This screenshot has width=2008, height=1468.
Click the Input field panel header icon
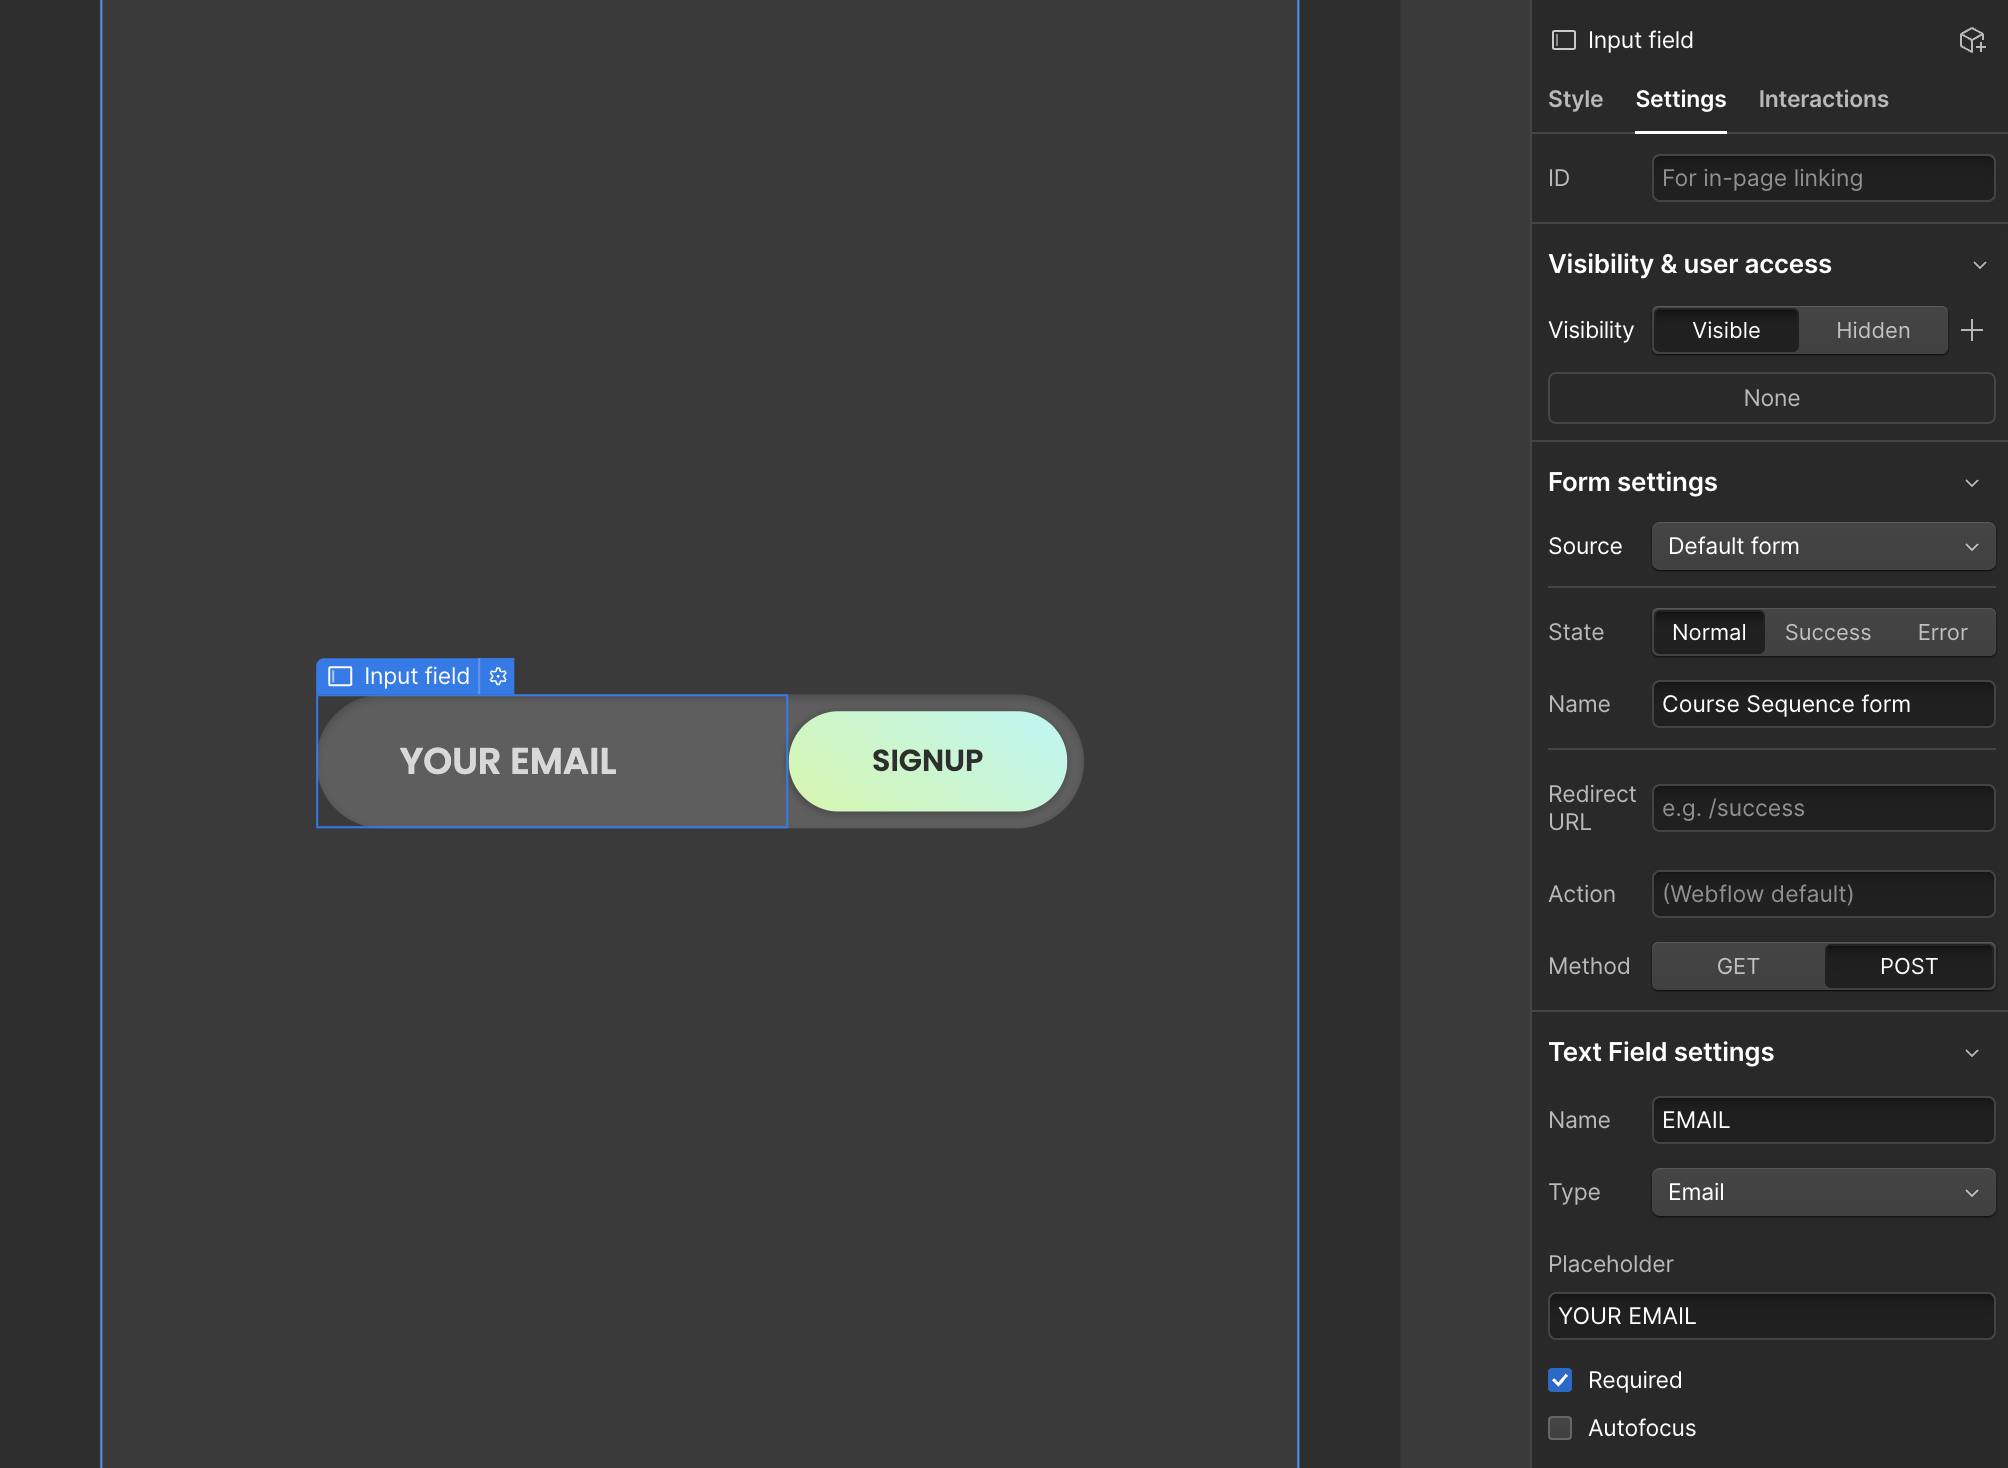pyautogui.click(x=1563, y=40)
